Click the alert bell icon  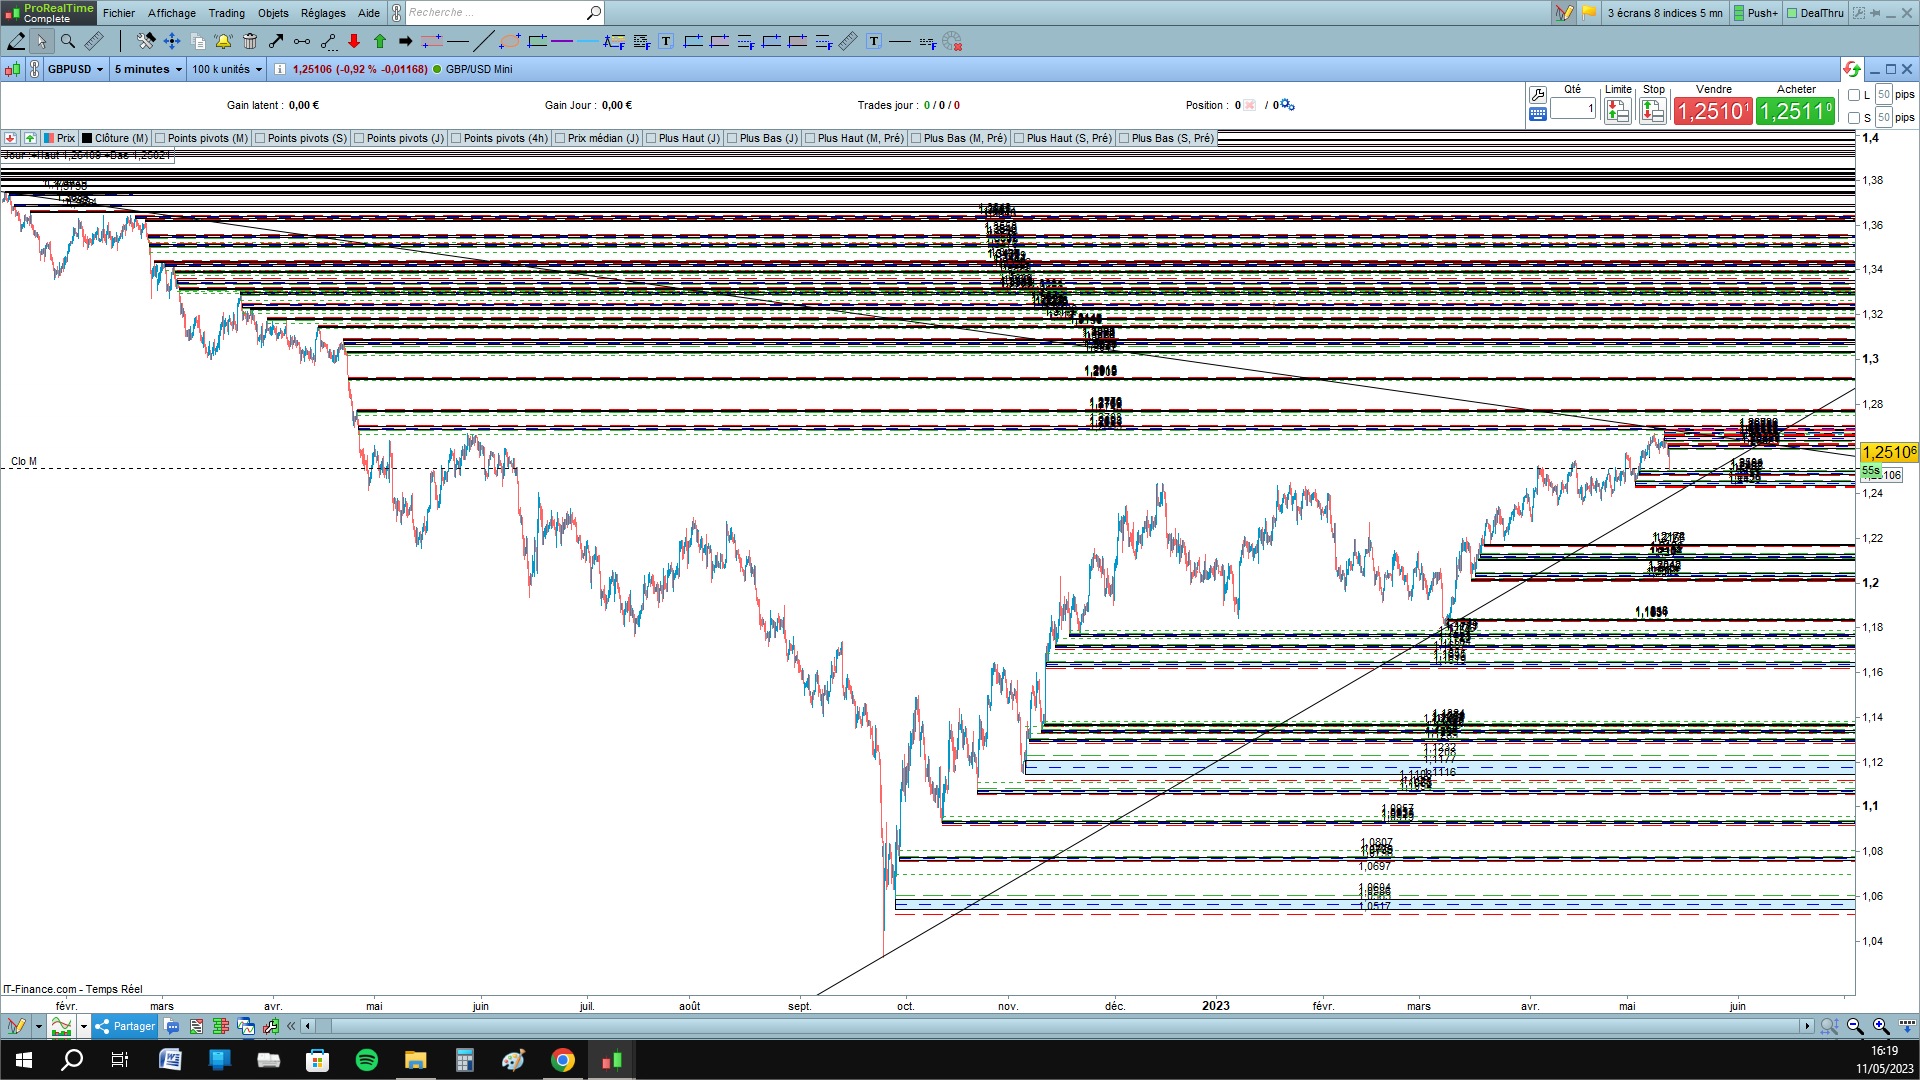point(223,41)
